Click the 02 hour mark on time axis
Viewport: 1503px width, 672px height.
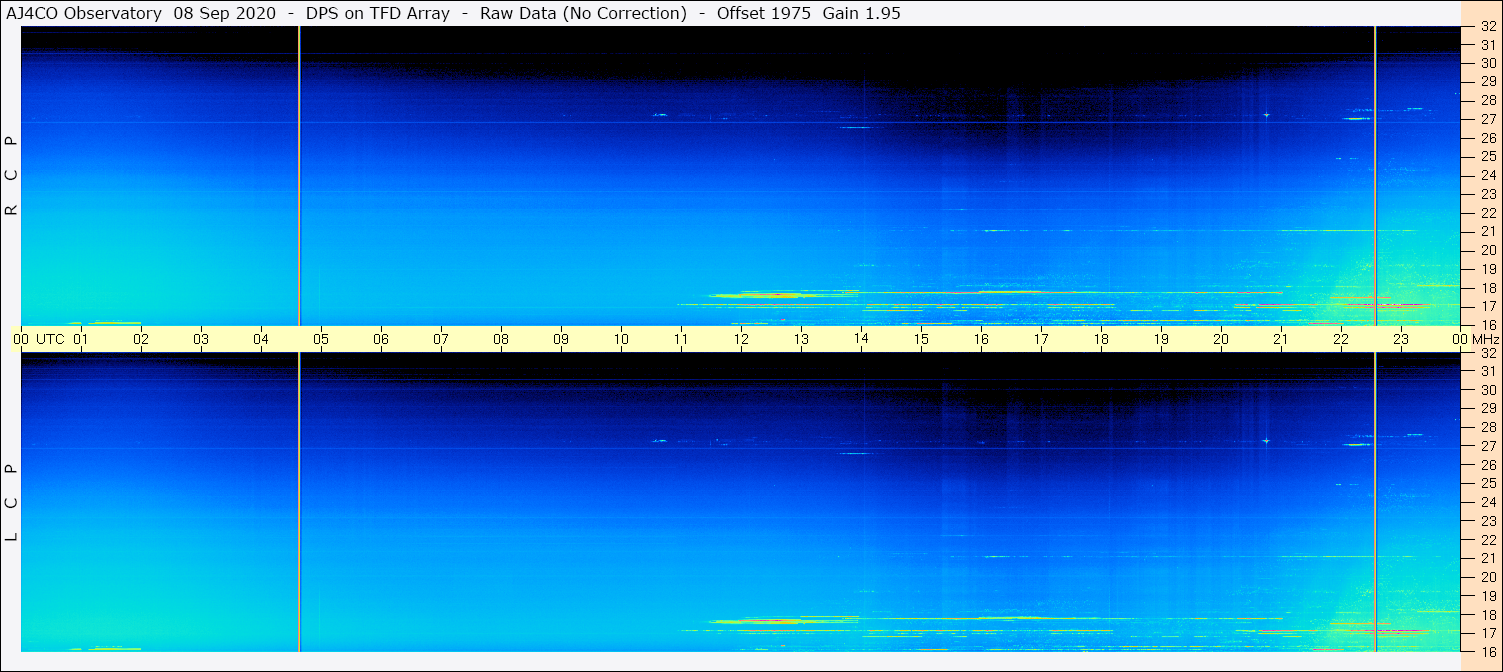point(141,339)
